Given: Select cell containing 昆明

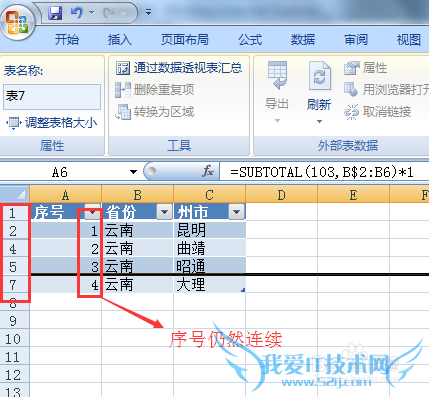Looking at the screenshot, I should point(210,230).
